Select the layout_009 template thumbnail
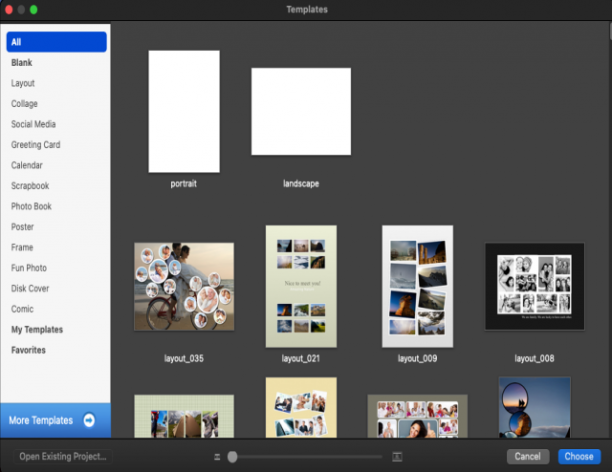 (417, 286)
